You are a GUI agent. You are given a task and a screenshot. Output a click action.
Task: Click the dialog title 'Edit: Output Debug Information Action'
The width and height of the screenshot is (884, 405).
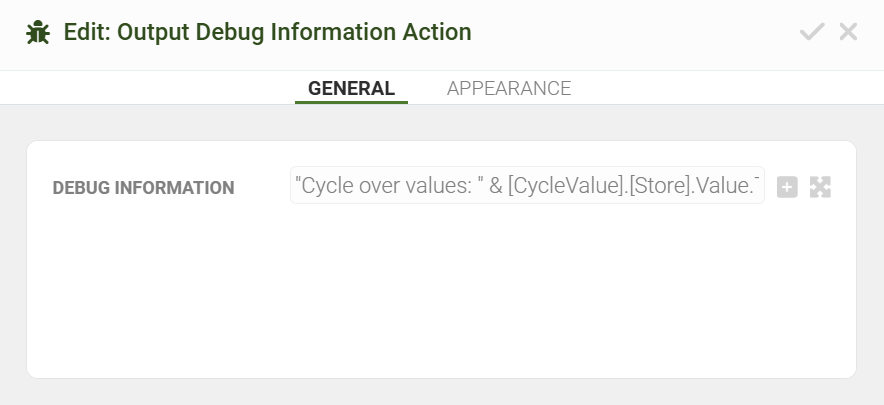(267, 32)
